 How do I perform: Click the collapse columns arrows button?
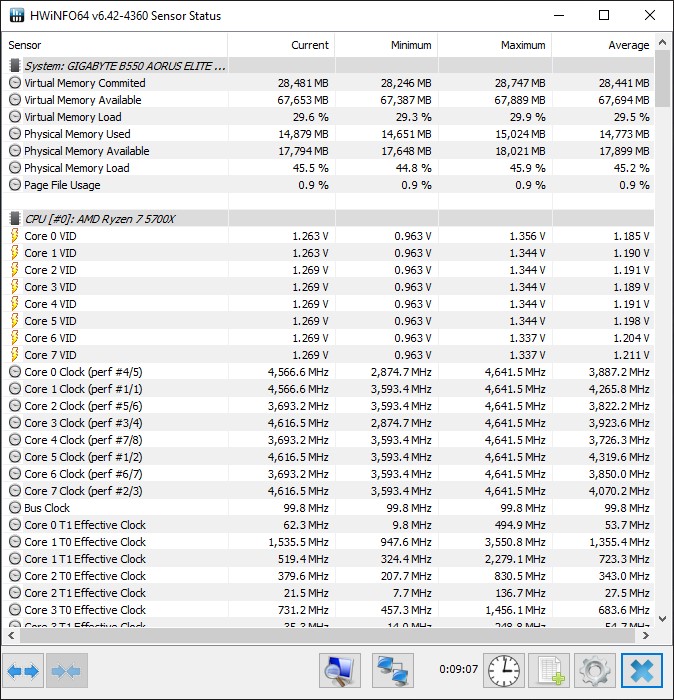[67, 671]
